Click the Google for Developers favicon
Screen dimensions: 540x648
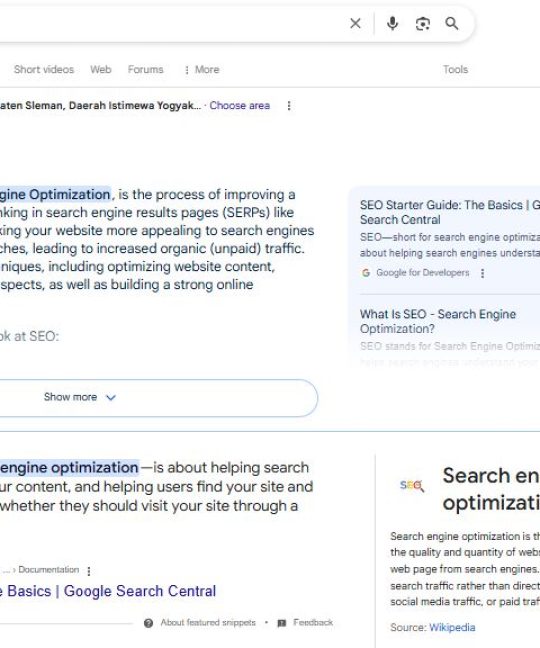tap(366, 273)
